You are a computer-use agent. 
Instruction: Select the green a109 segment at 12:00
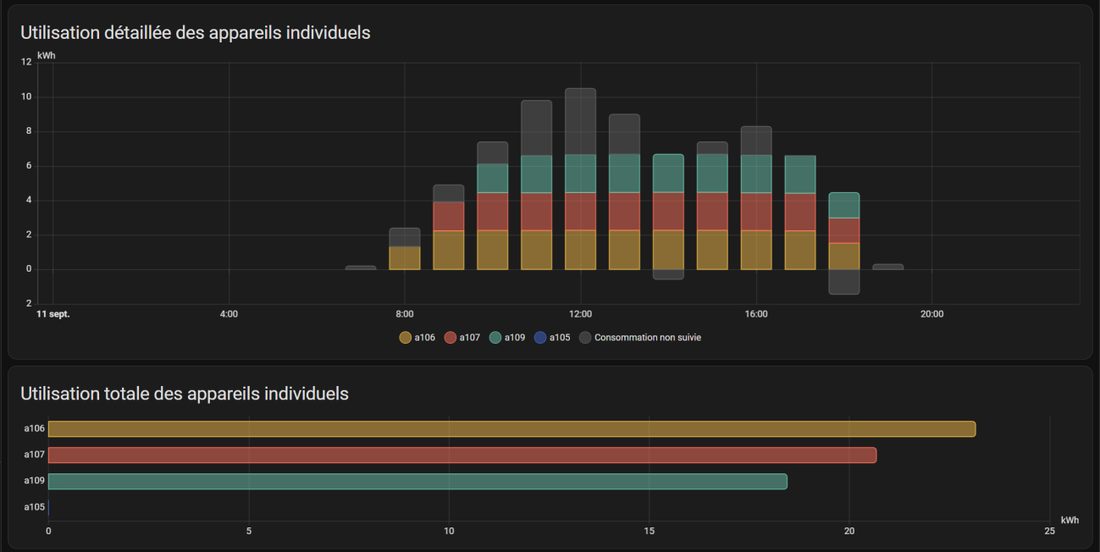(x=580, y=173)
